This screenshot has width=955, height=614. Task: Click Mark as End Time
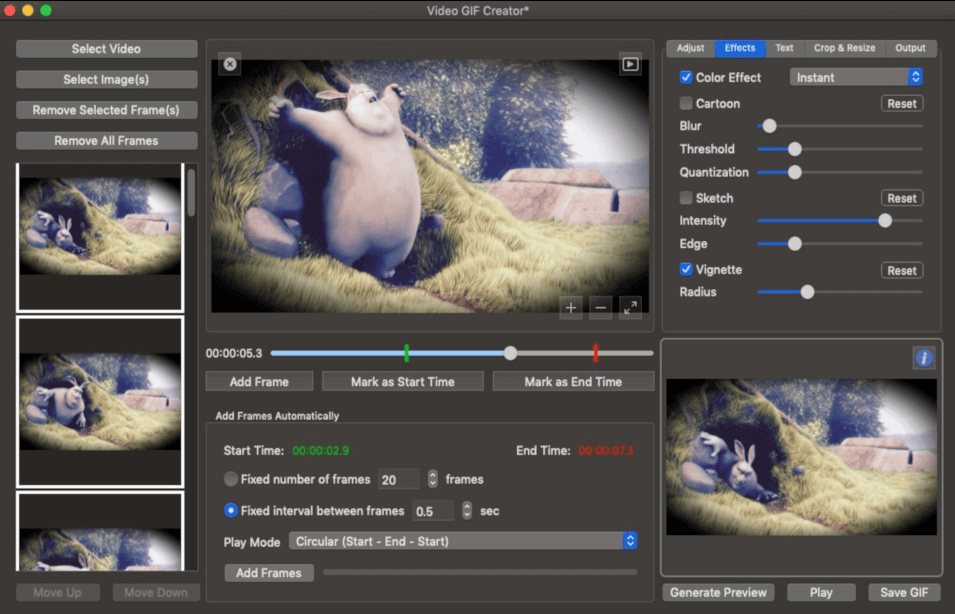click(x=573, y=382)
